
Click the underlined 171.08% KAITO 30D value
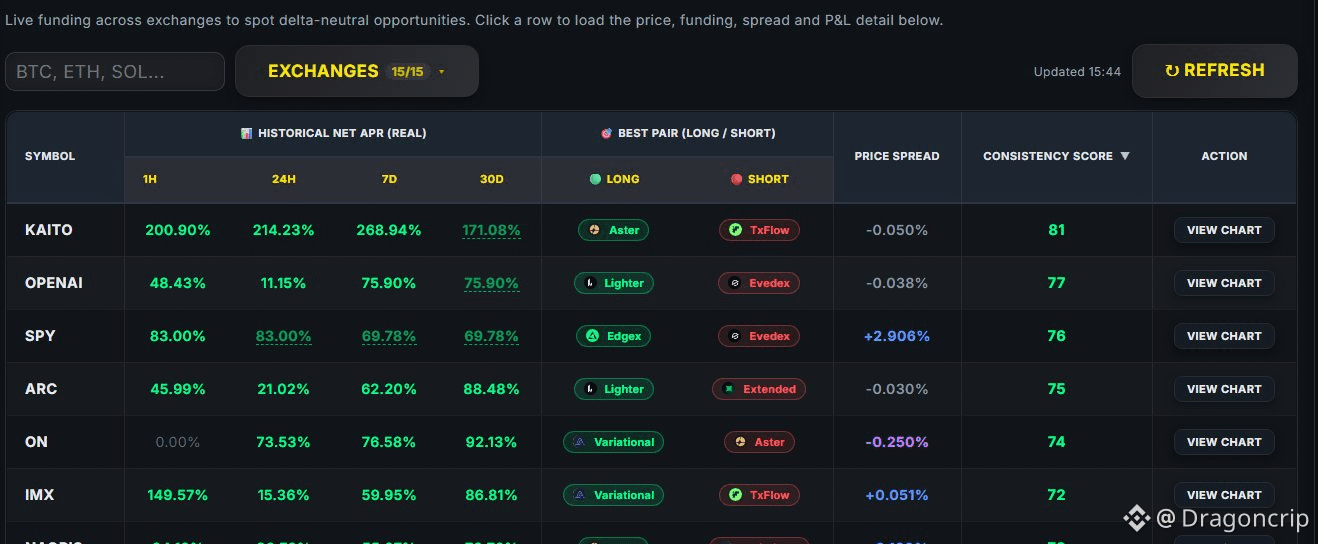[x=491, y=230]
